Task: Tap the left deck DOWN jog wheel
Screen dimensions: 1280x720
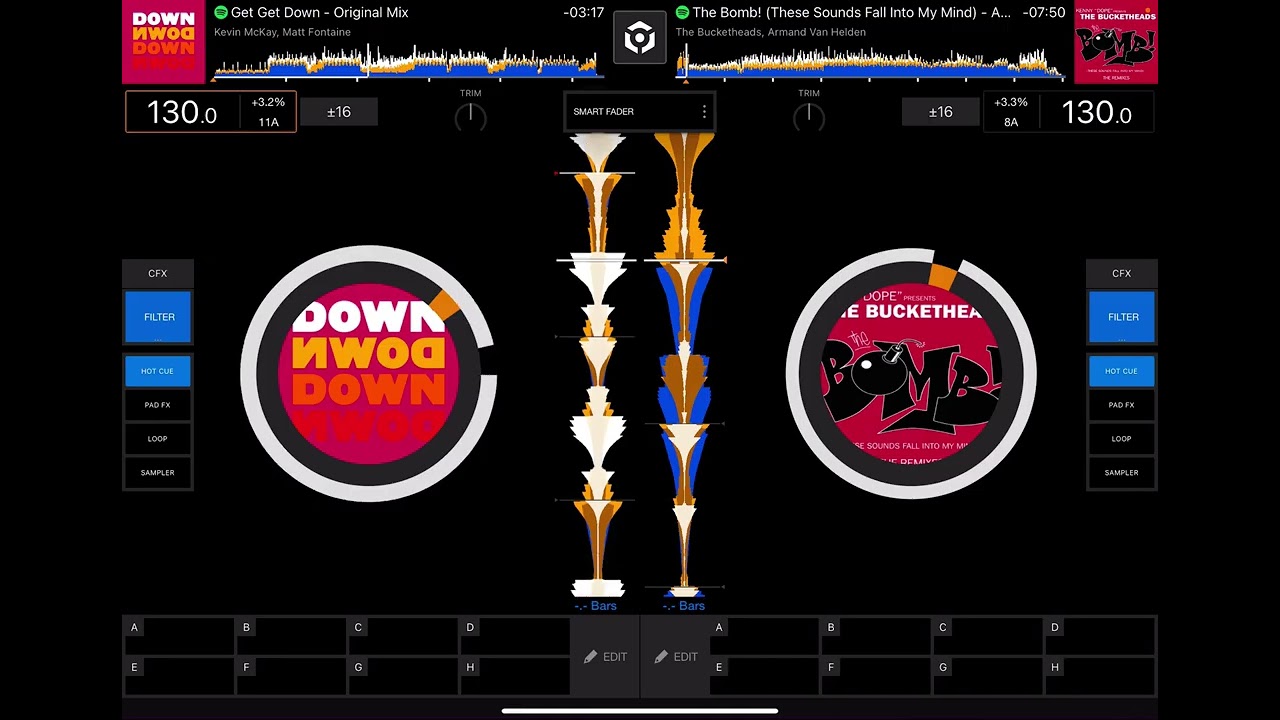Action: (x=368, y=373)
